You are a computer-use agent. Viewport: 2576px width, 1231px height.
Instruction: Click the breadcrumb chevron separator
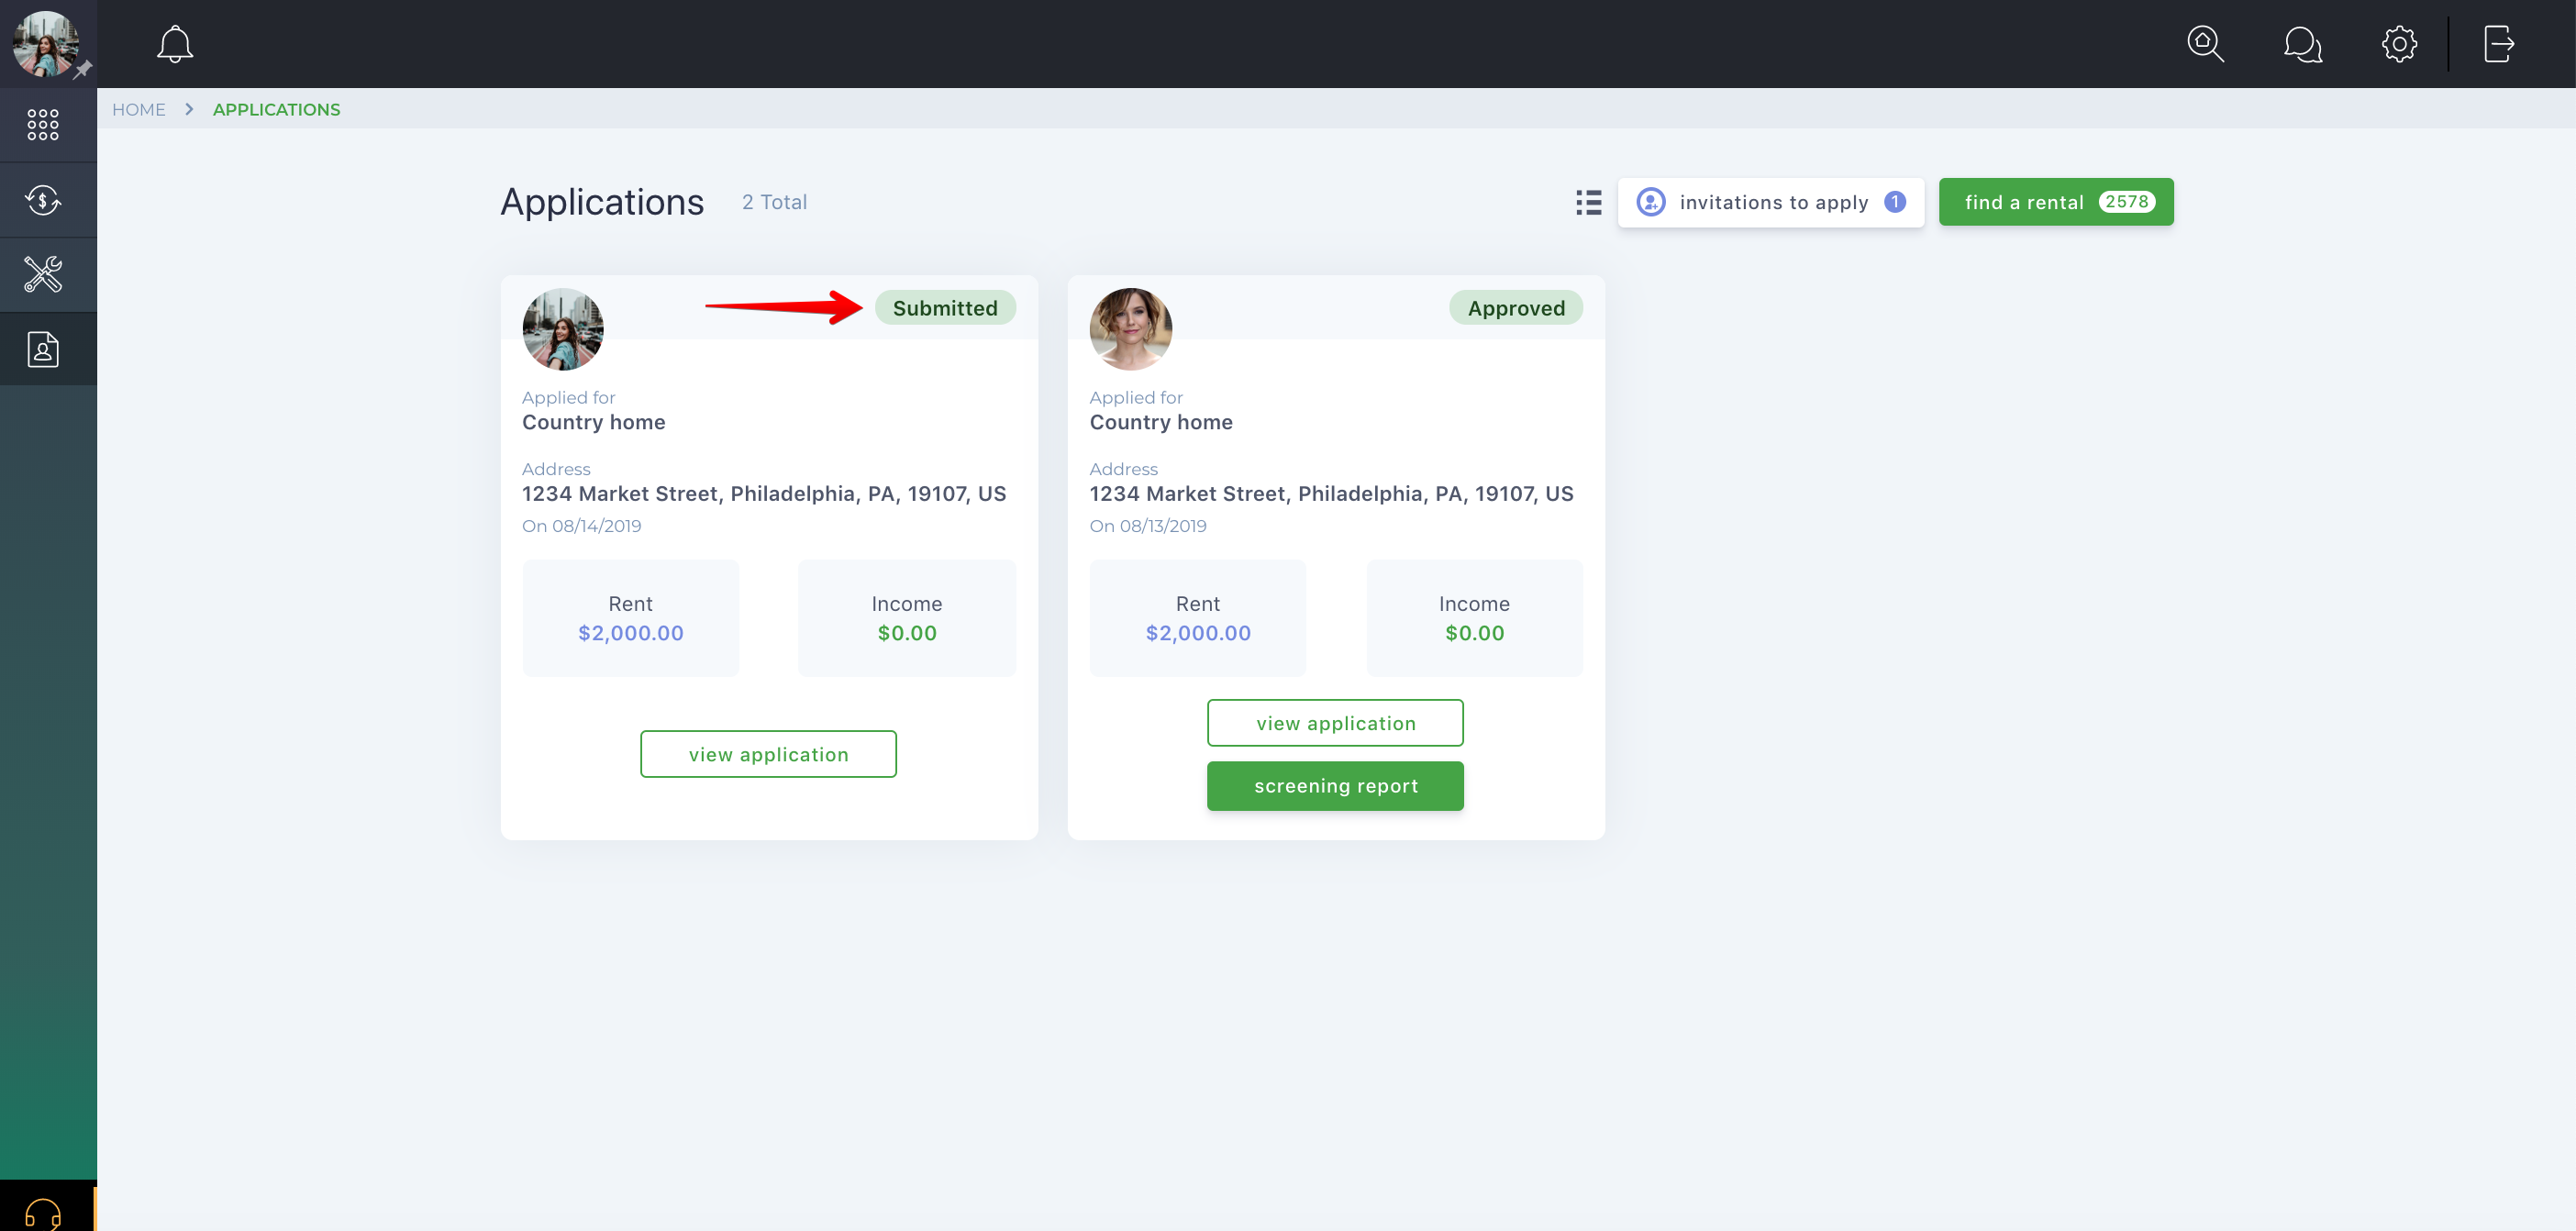coord(189,109)
